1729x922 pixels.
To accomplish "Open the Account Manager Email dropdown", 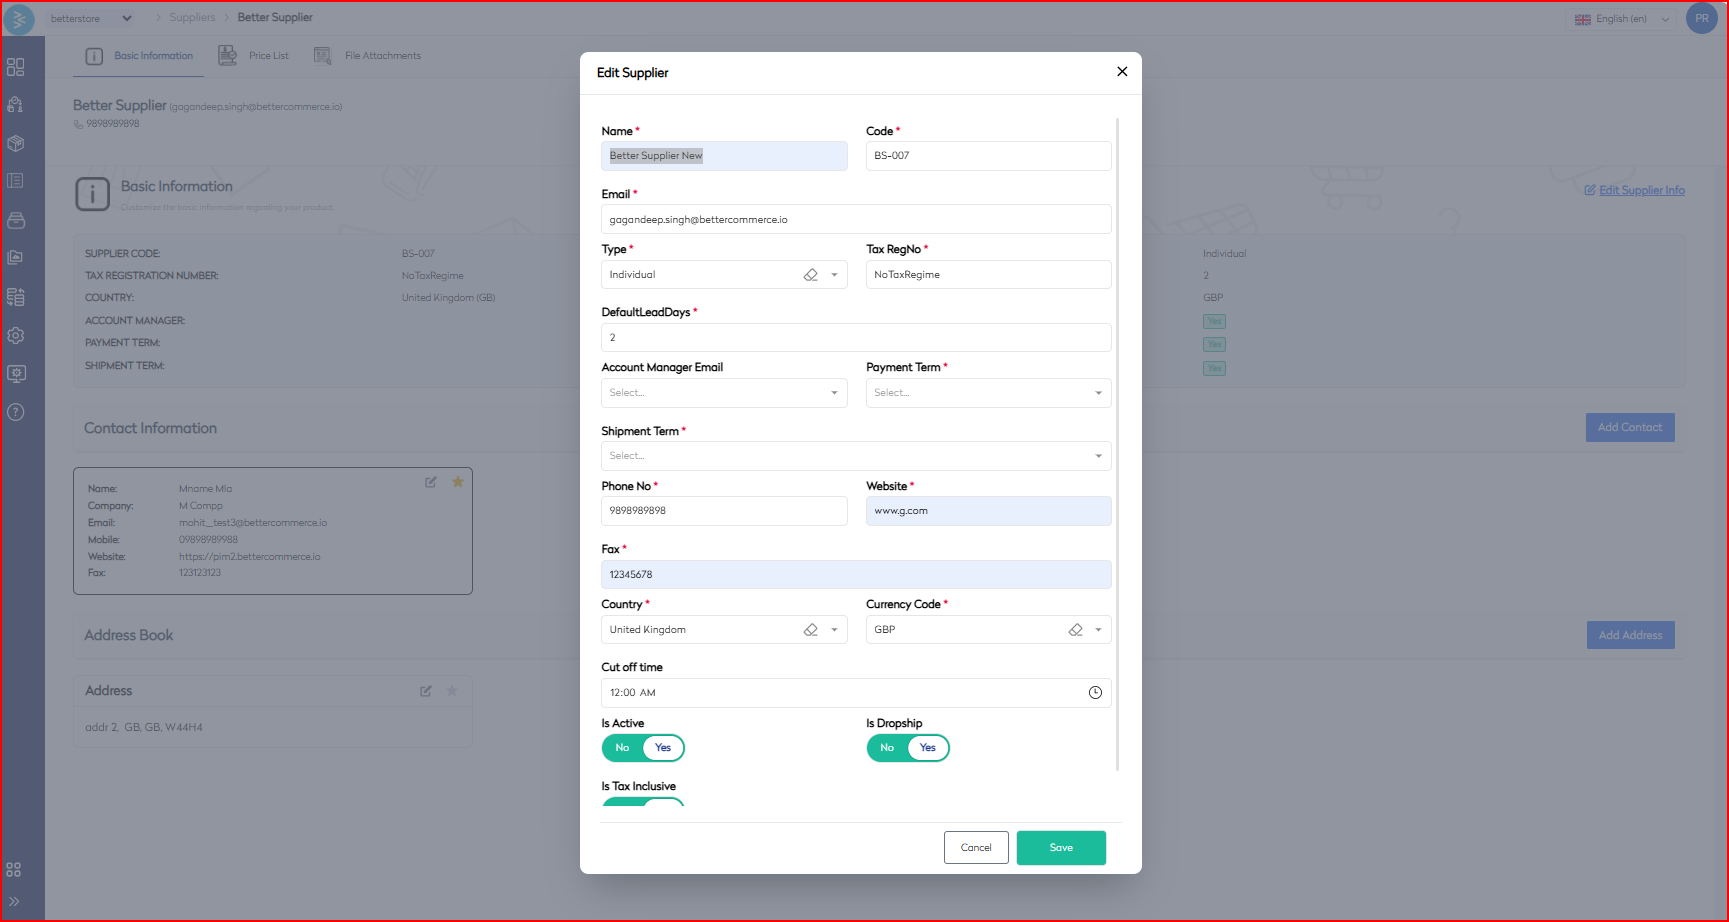I will 724,393.
